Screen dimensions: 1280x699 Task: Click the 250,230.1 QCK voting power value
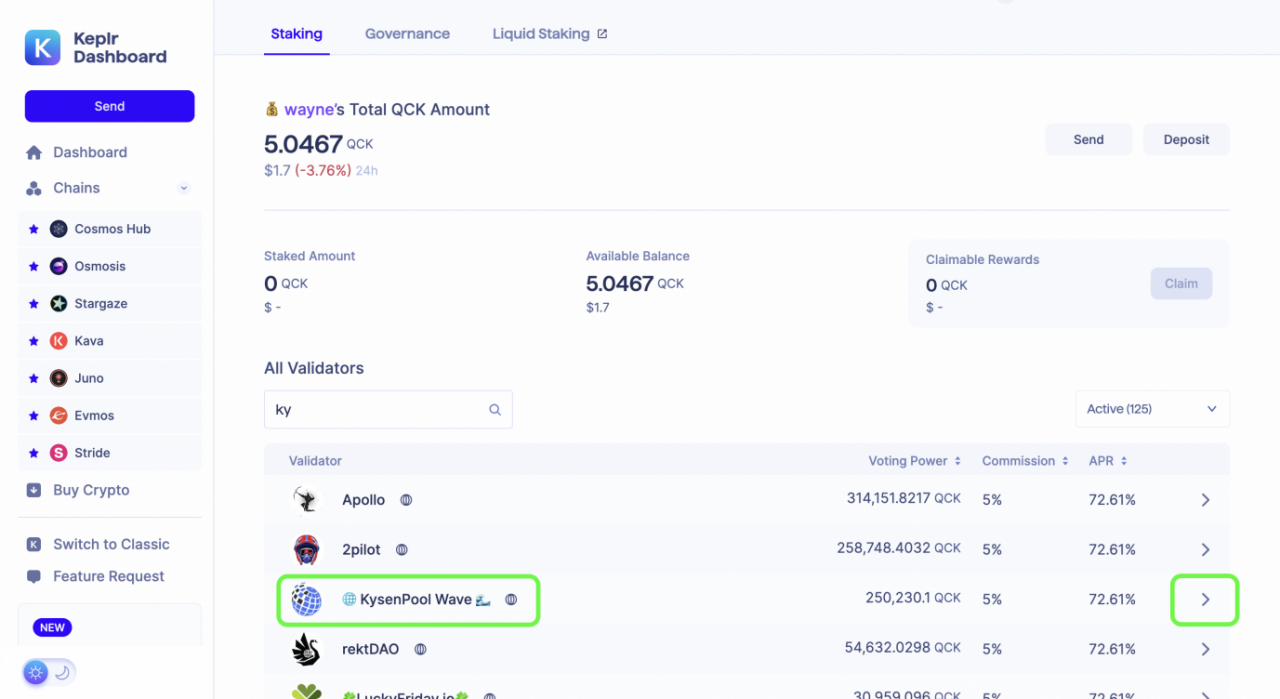pos(913,599)
